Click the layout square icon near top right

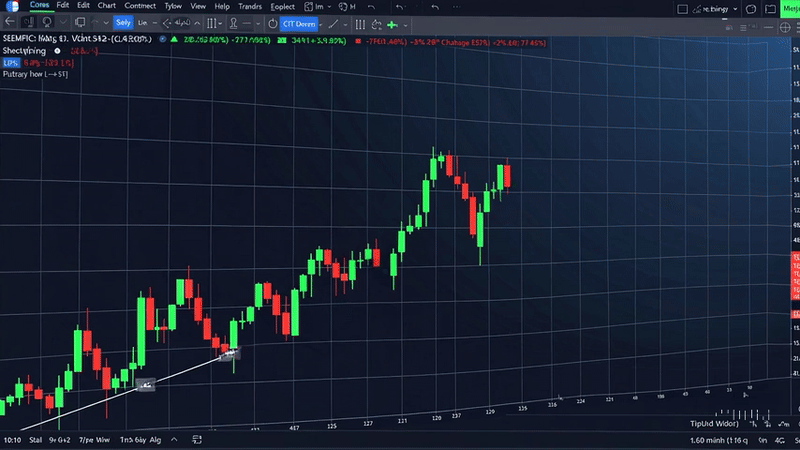[681, 7]
